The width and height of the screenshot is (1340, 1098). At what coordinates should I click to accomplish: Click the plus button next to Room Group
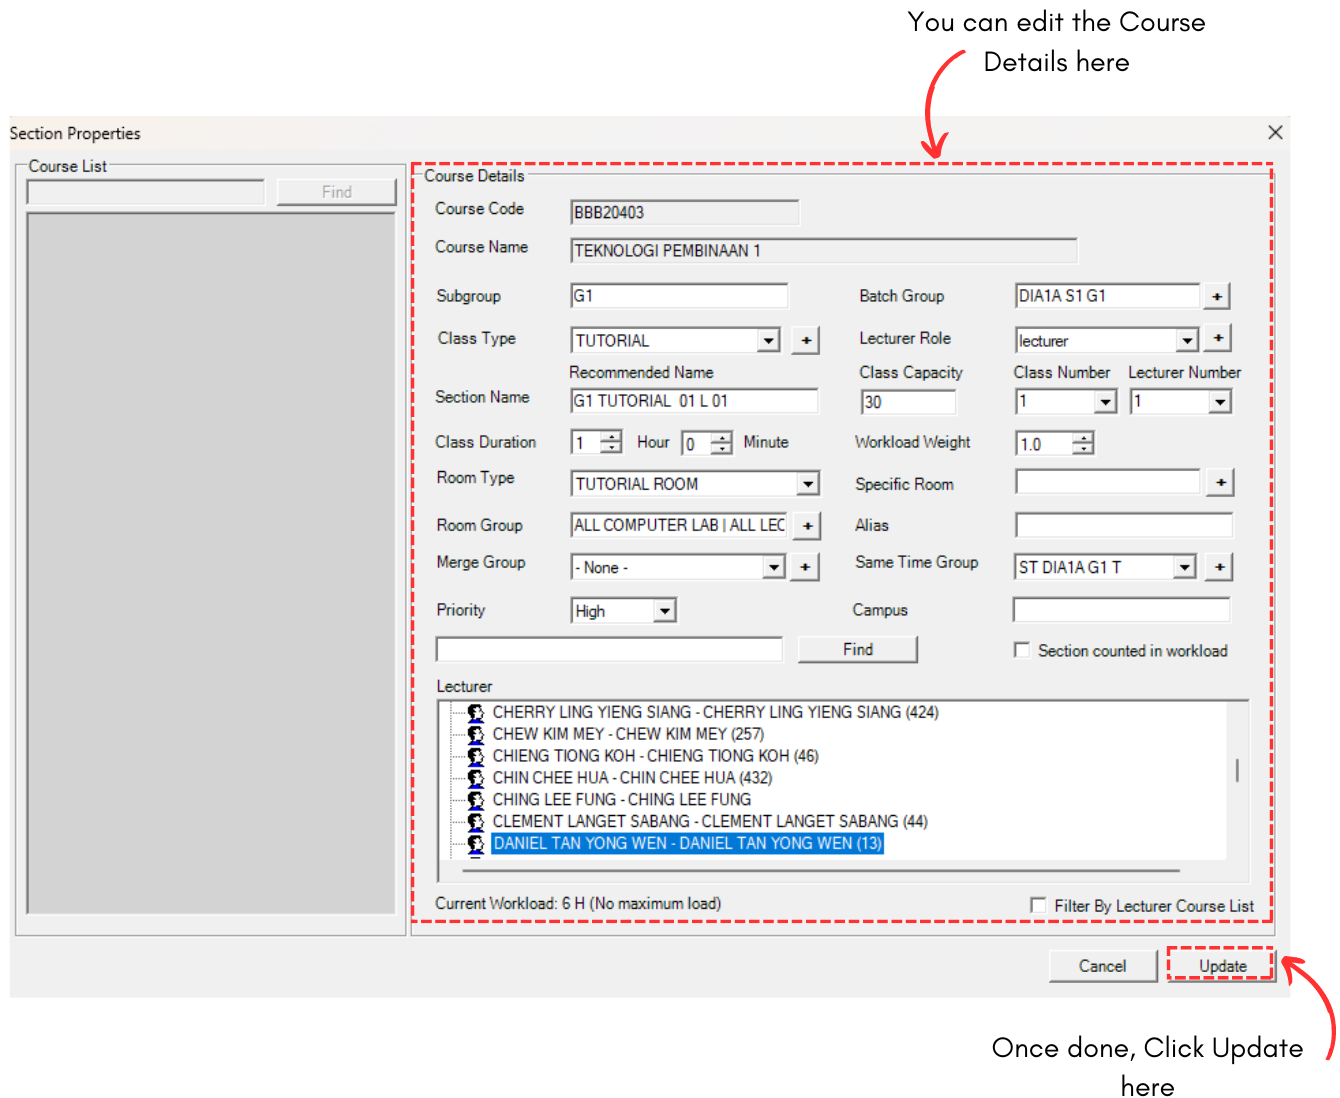point(807,526)
